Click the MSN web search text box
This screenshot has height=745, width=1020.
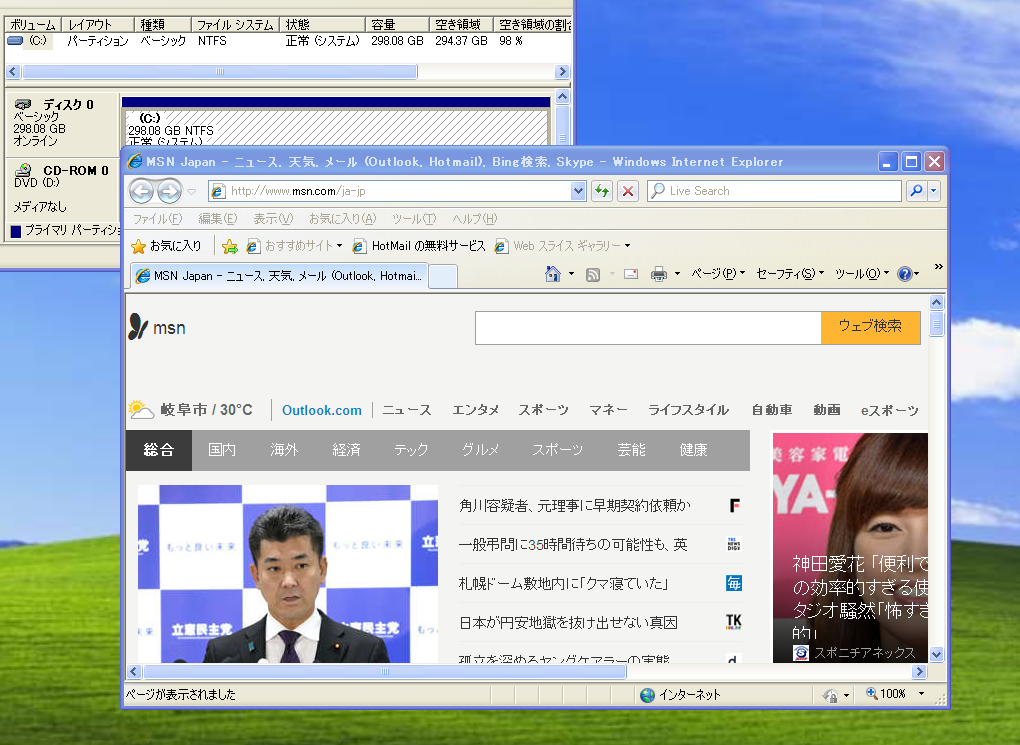pyautogui.click(x=648, y=327)
